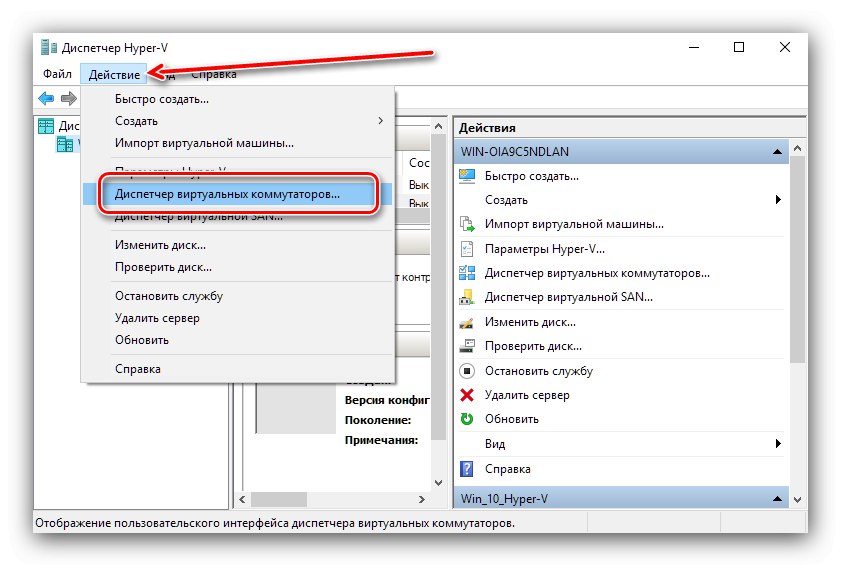Click Virtual Switch Manager icon in Actions pane
The image size is (841, 566).
467,273
